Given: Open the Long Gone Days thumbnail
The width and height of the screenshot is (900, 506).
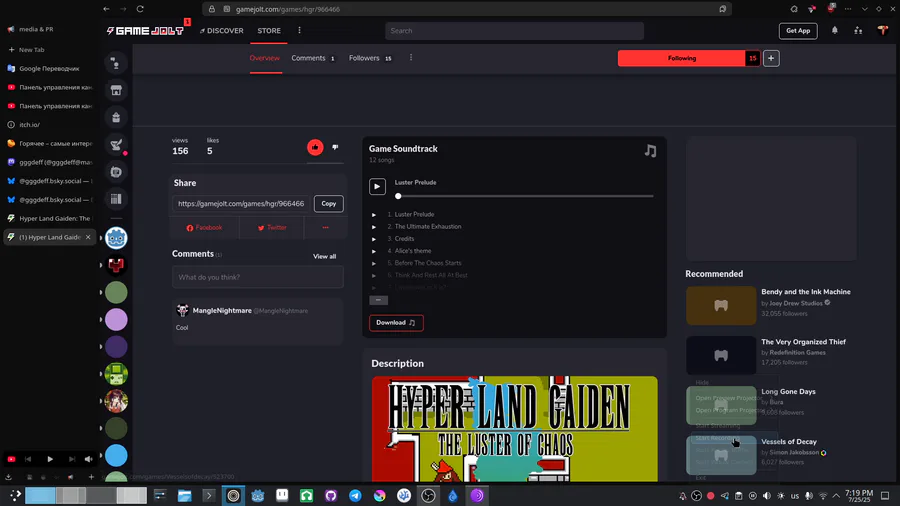Looking at the screenshot, I should (721, 405).
